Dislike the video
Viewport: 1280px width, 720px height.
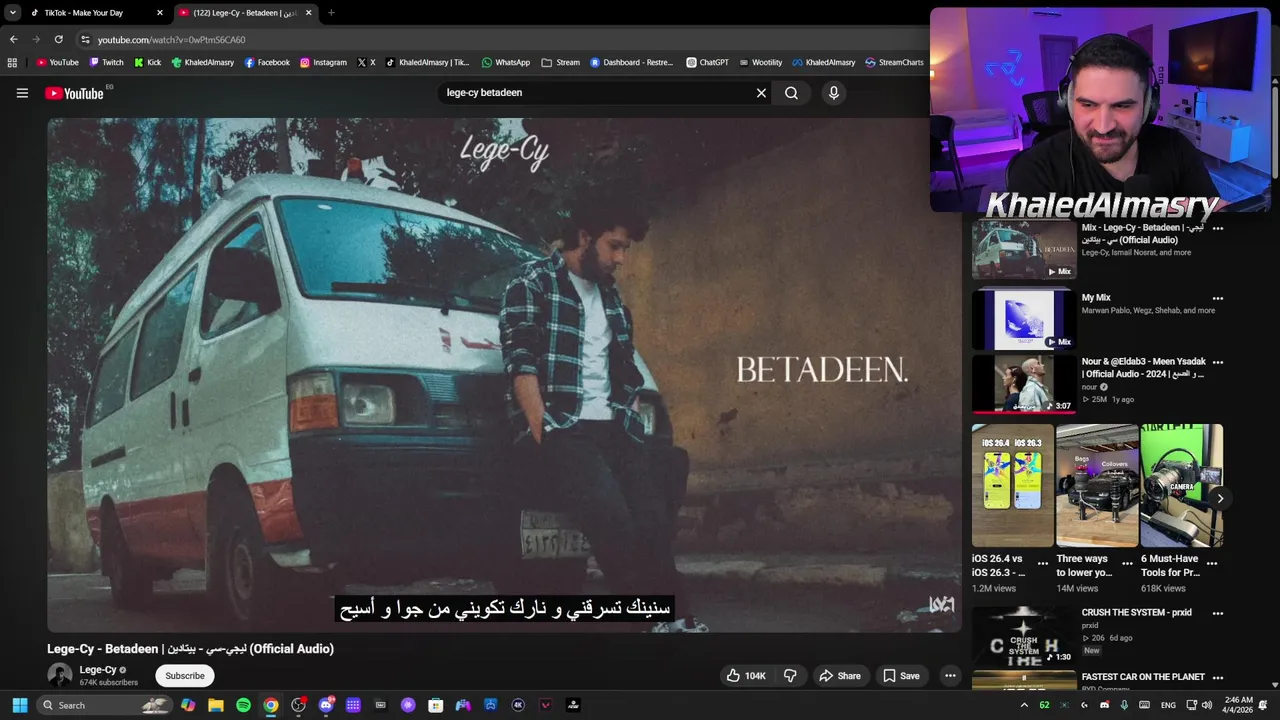click(x=790, y=676)
